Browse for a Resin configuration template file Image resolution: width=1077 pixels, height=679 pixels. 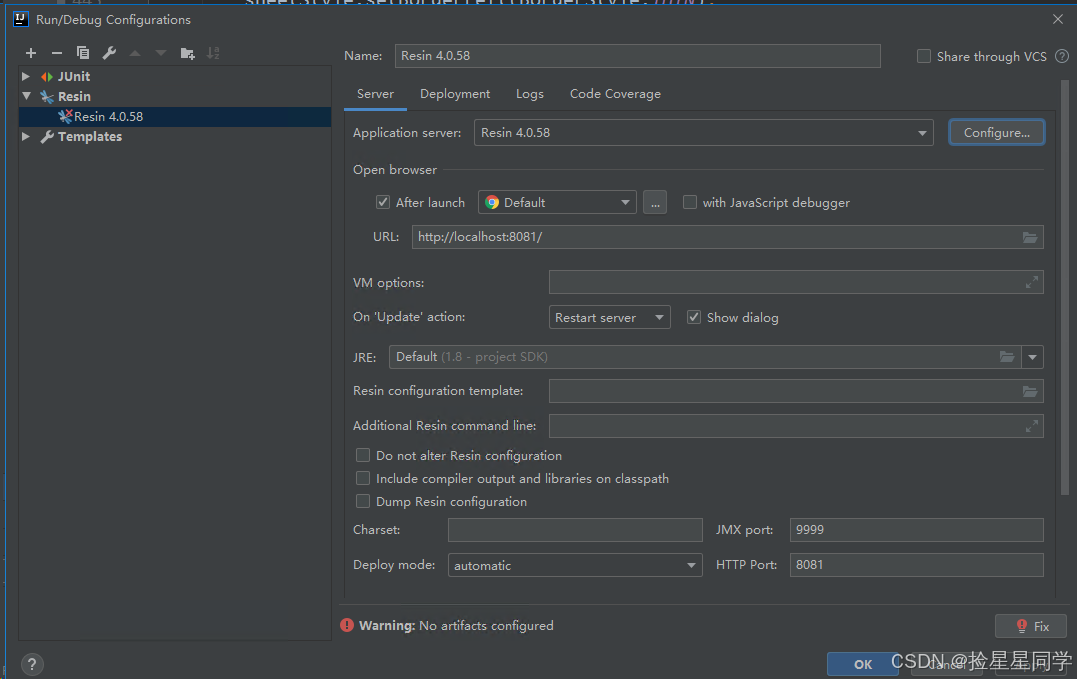pos(1030,391)
